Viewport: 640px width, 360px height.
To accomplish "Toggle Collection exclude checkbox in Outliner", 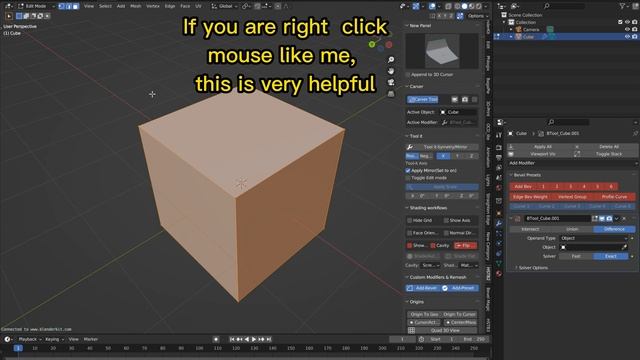I will coord(620,22).
